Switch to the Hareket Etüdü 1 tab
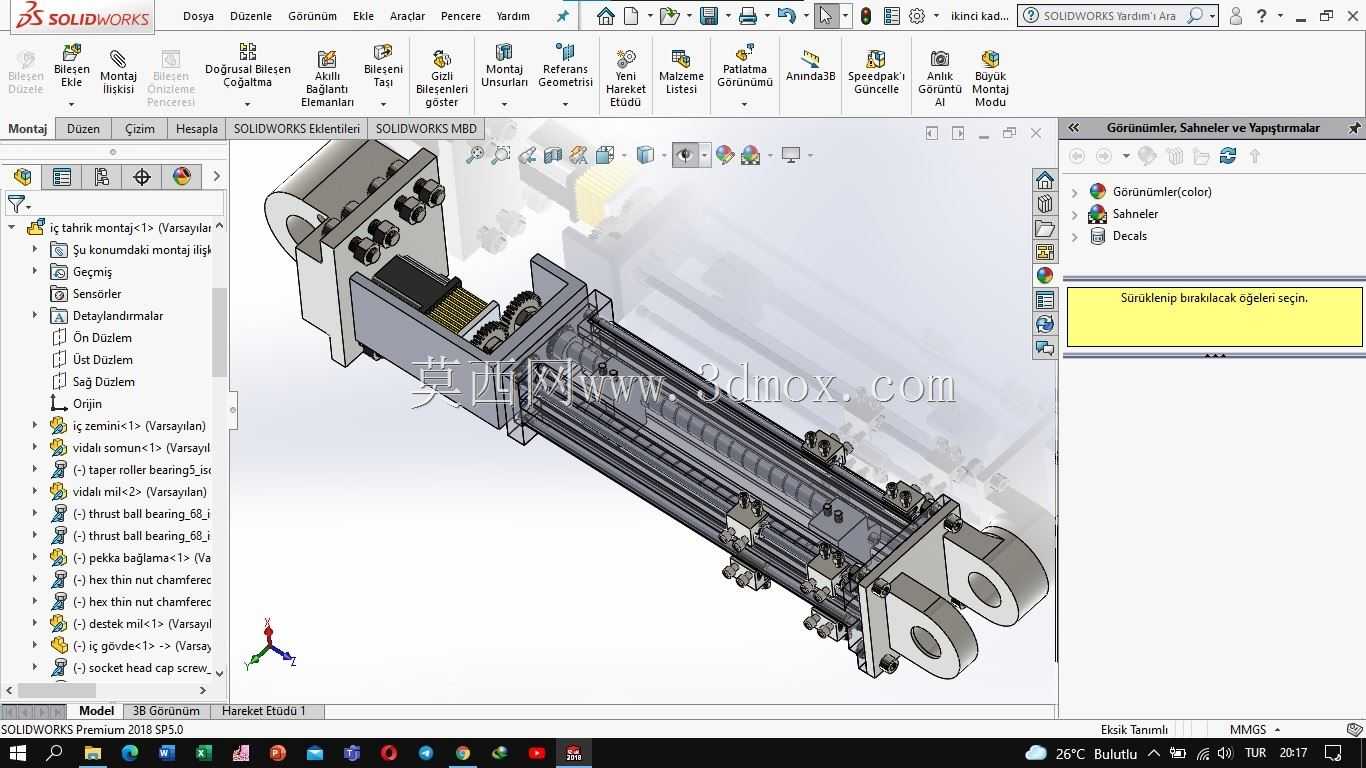This screenshot has height=768, width=1366. 264,711
